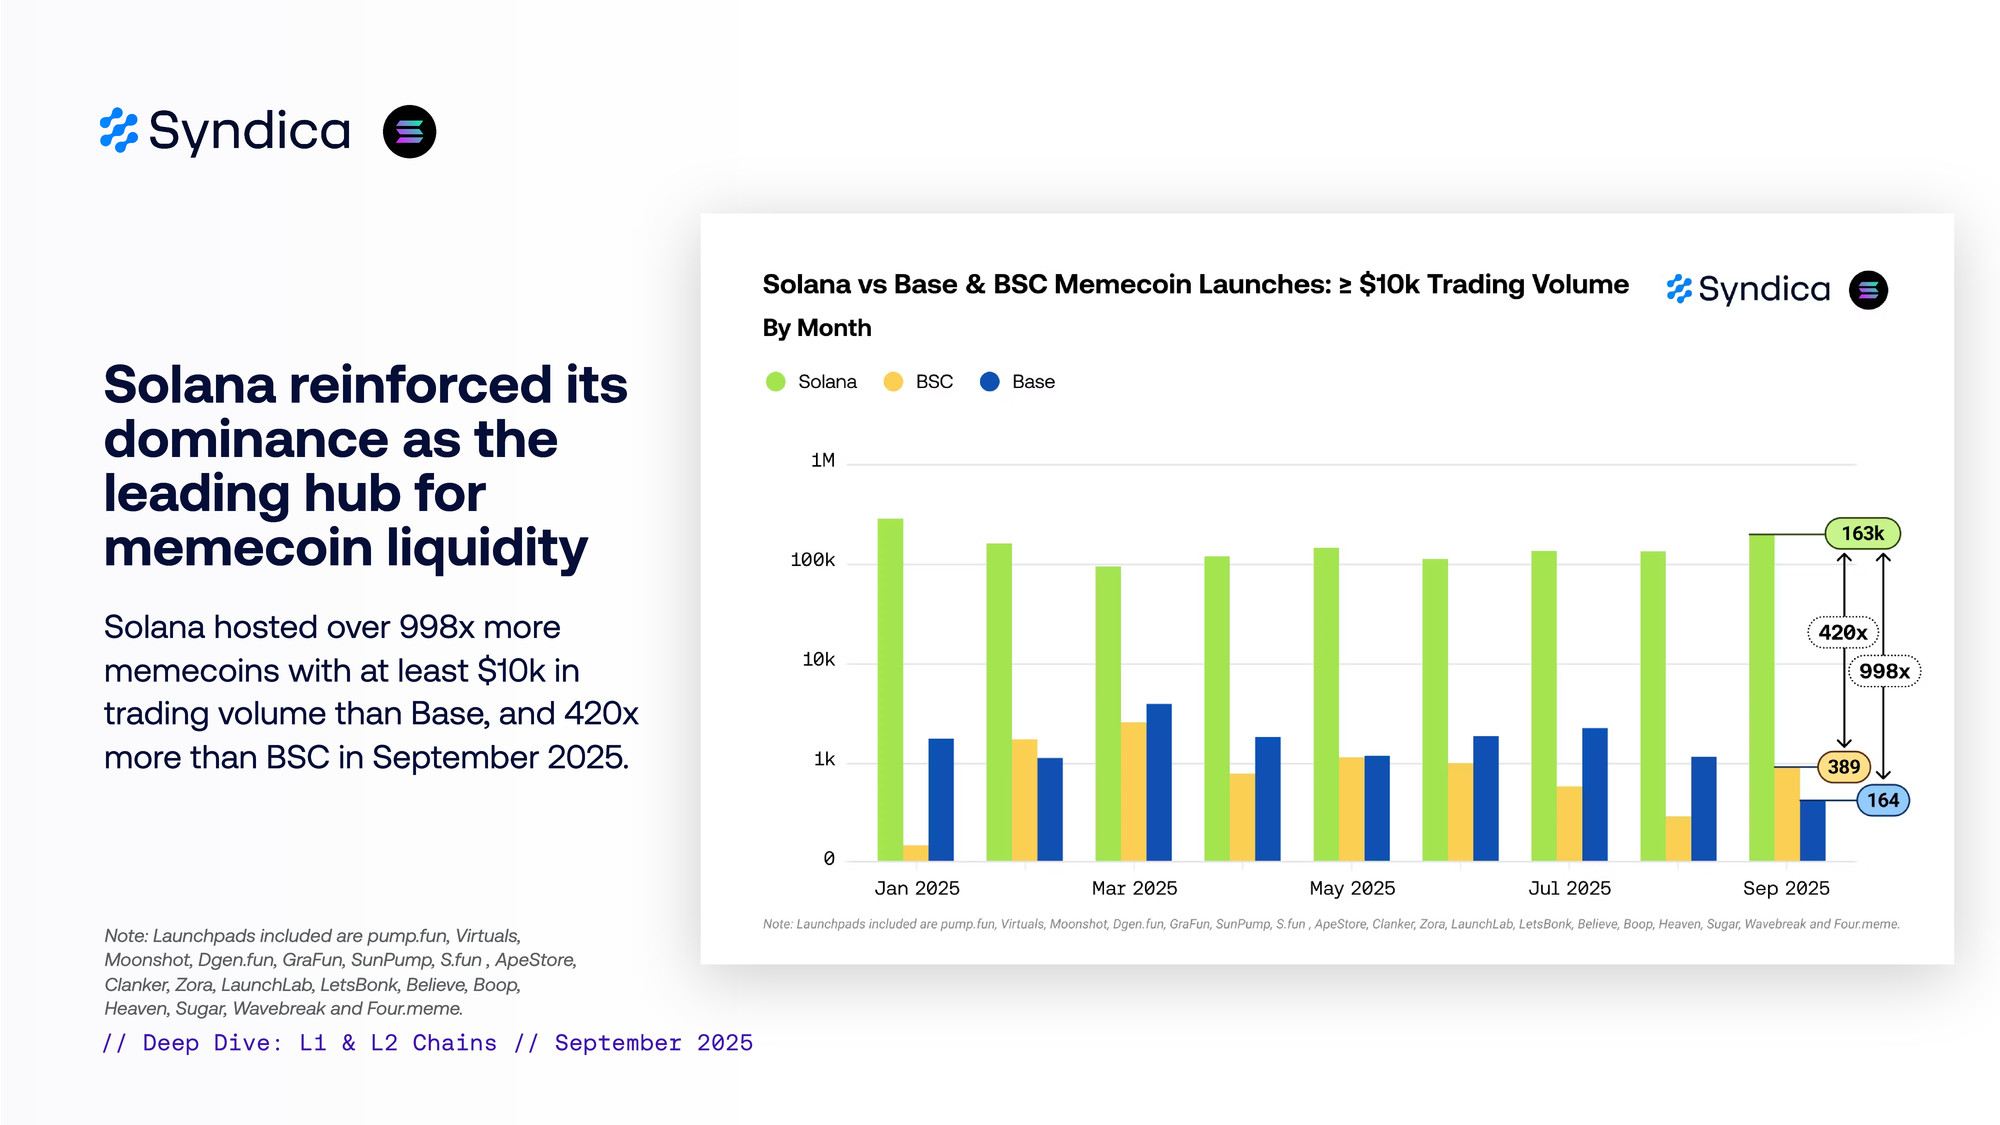2000x1125 pixels.
Task: Toggle the blue Base legend dot
Action: coord(990,382)
